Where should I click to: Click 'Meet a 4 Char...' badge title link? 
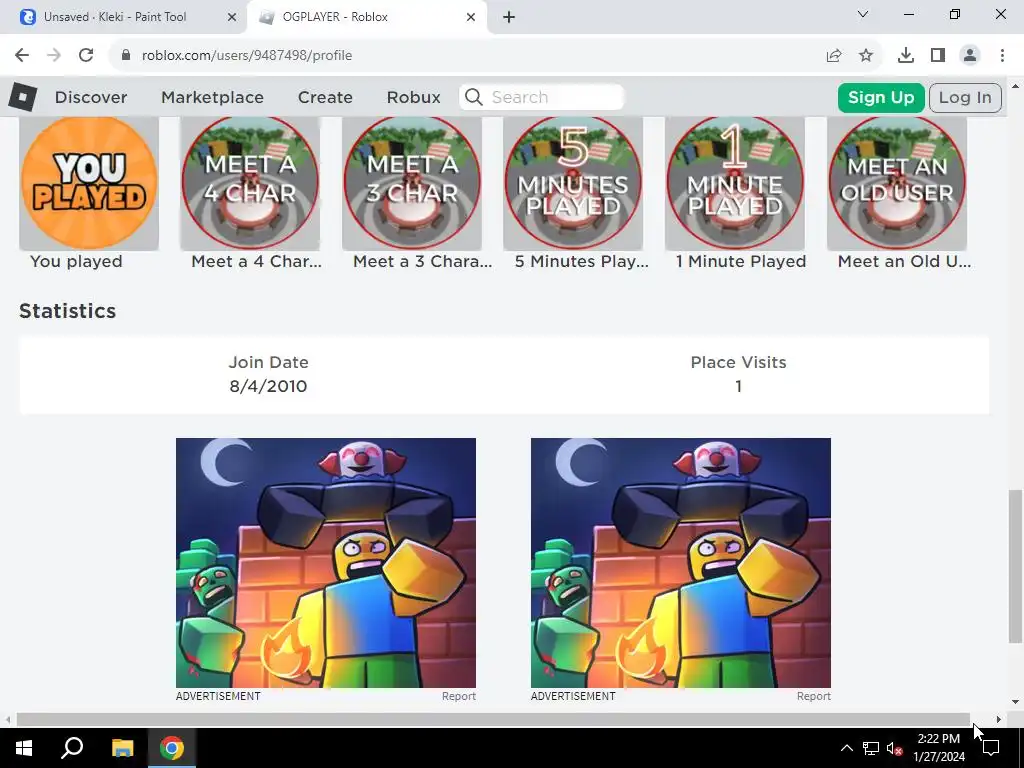tap(257, 261)
